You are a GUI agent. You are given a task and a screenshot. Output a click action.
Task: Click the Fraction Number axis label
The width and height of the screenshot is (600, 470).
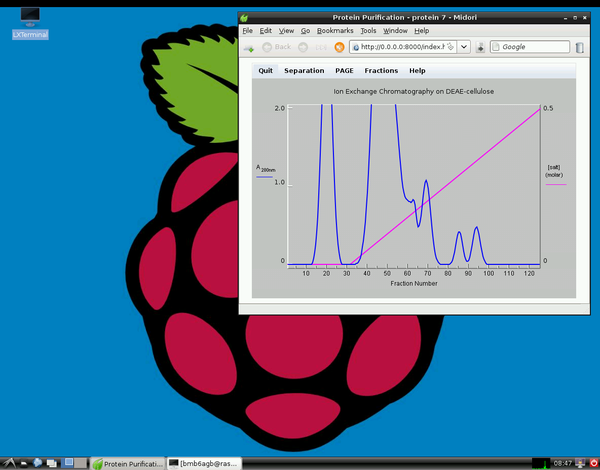[414, 284]
